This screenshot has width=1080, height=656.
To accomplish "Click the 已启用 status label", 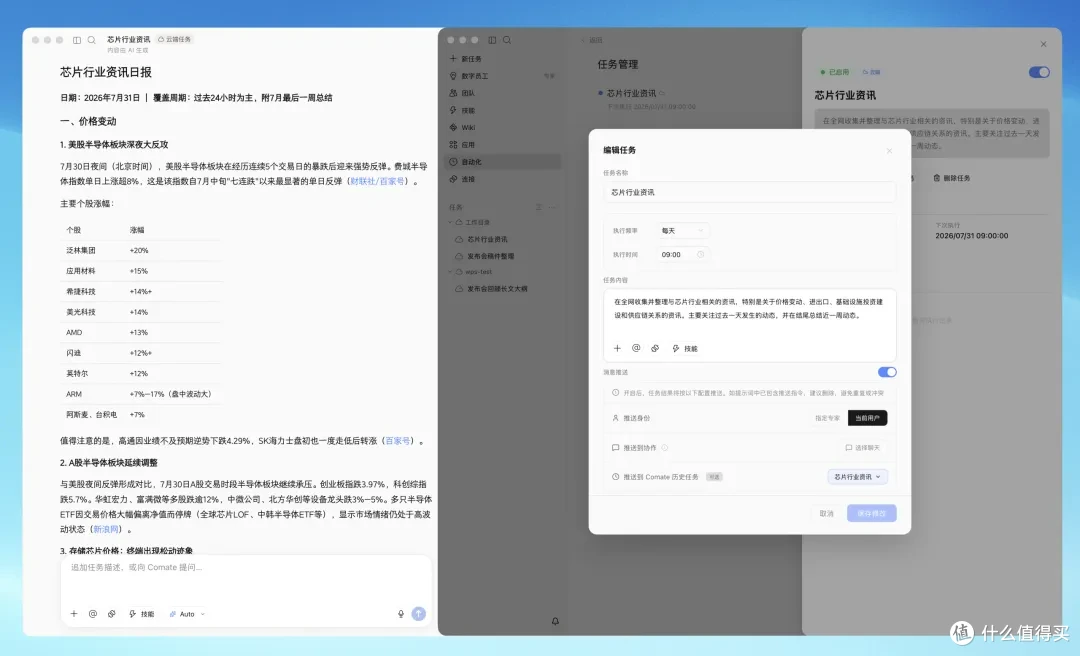I will point(835,72).
